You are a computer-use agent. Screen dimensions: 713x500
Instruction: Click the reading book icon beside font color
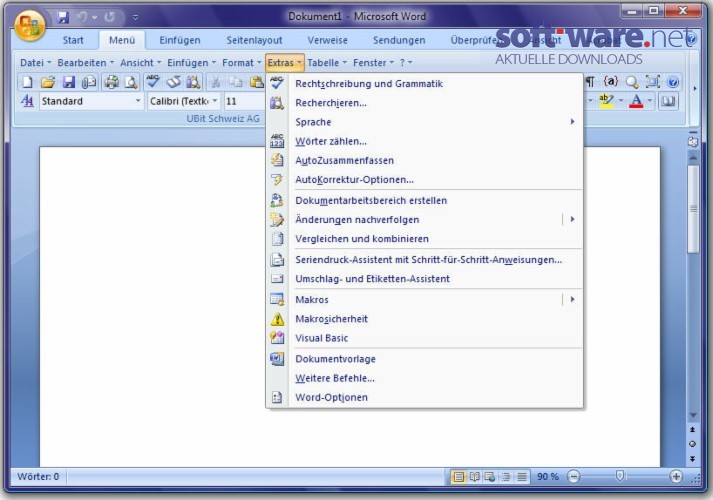[668, 101]
